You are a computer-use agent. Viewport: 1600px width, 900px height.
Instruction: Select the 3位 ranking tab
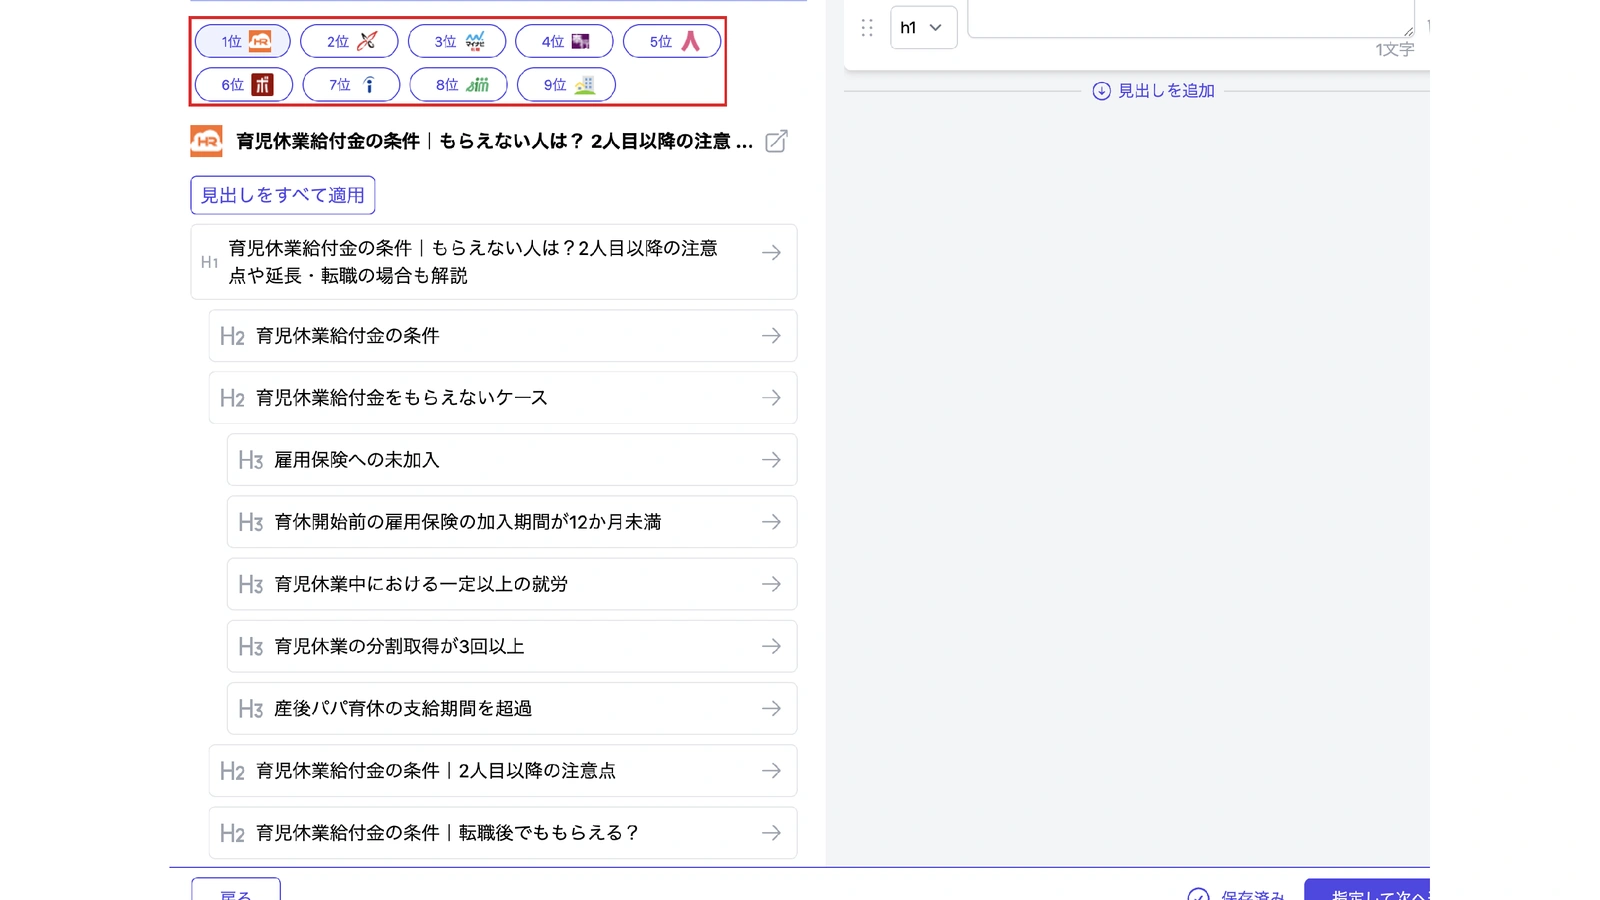(457, 41)
